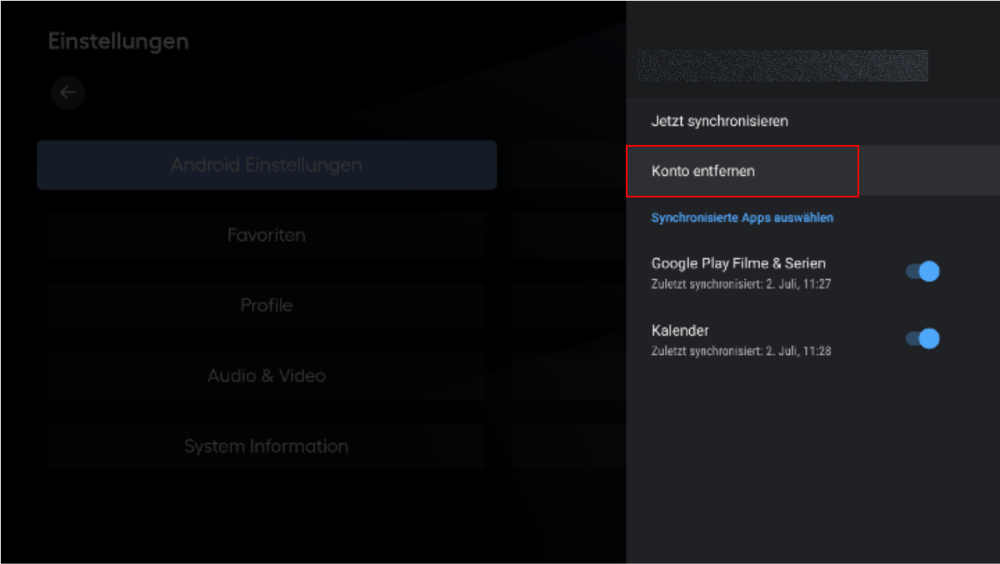Toggle Google Play Filme & Serien sync switch
This screenshot has width=1000, height=564.
922,272
